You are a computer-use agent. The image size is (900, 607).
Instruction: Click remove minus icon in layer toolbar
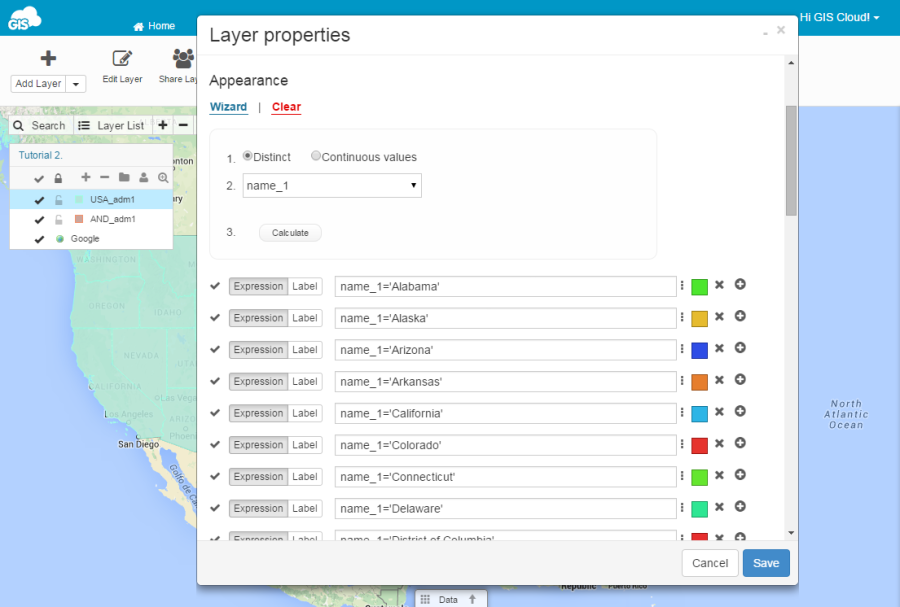click(x=104, y=177)
